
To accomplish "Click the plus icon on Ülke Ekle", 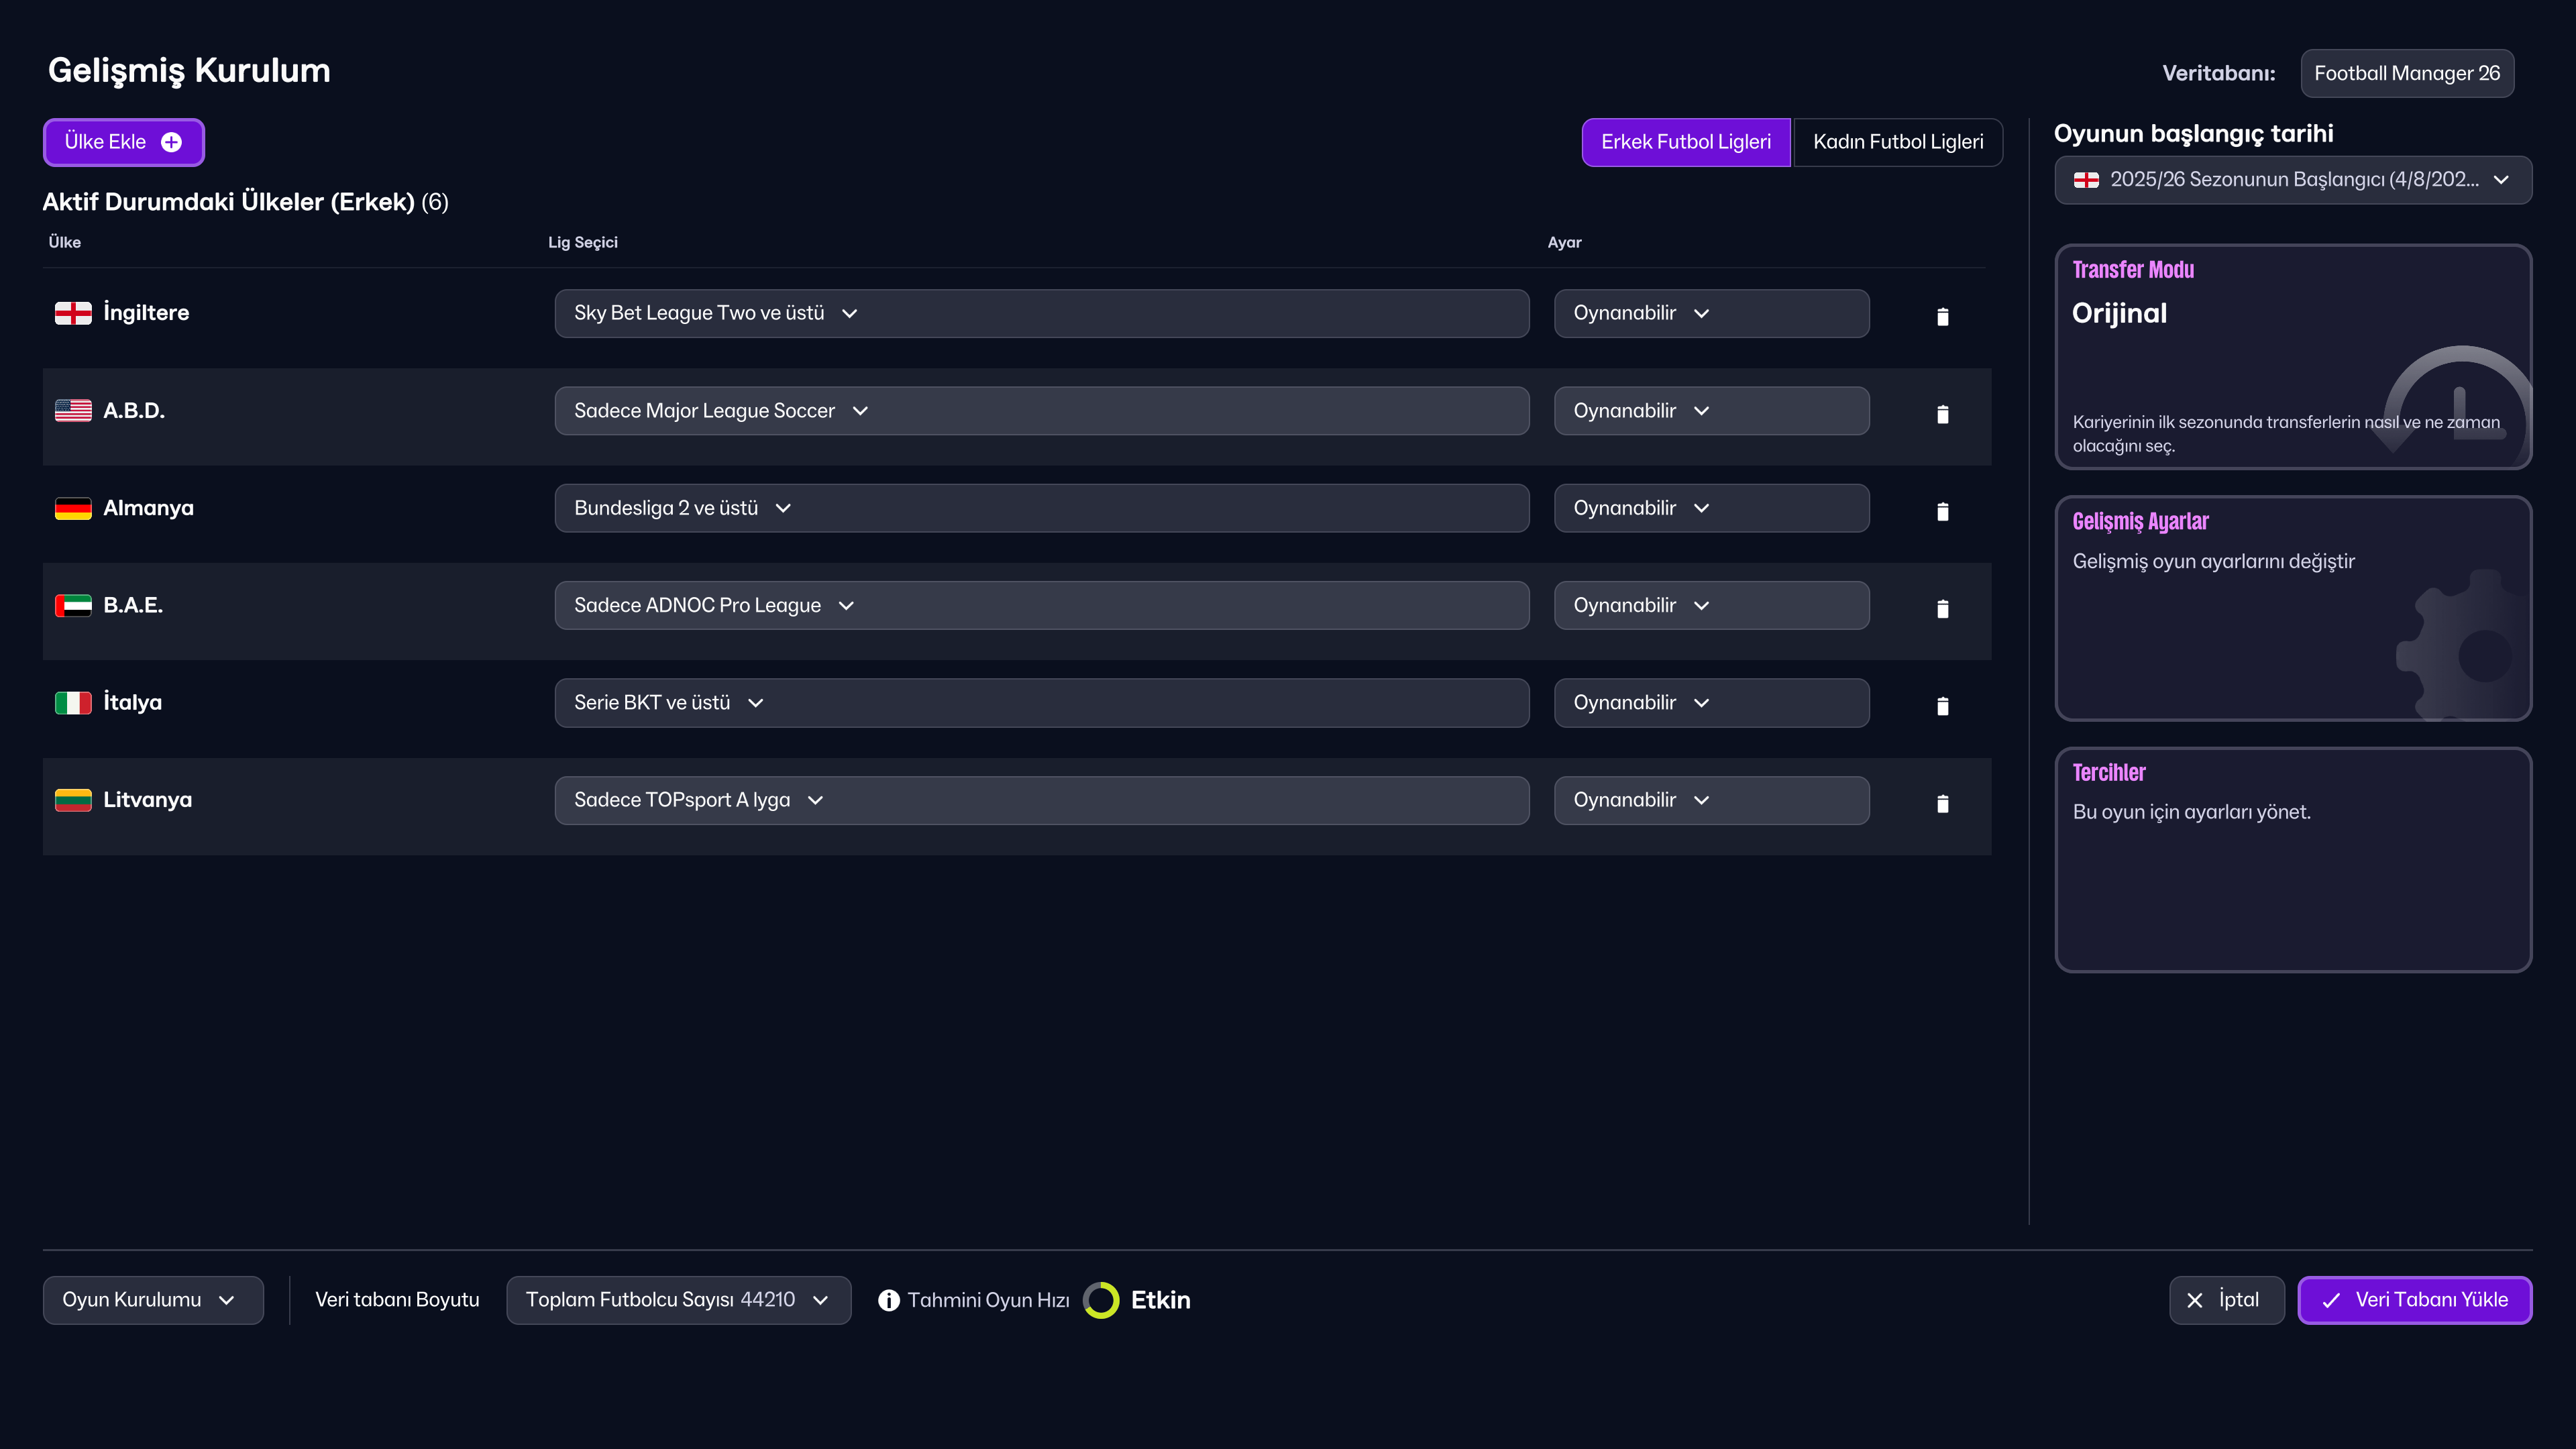I will point(172,142).
